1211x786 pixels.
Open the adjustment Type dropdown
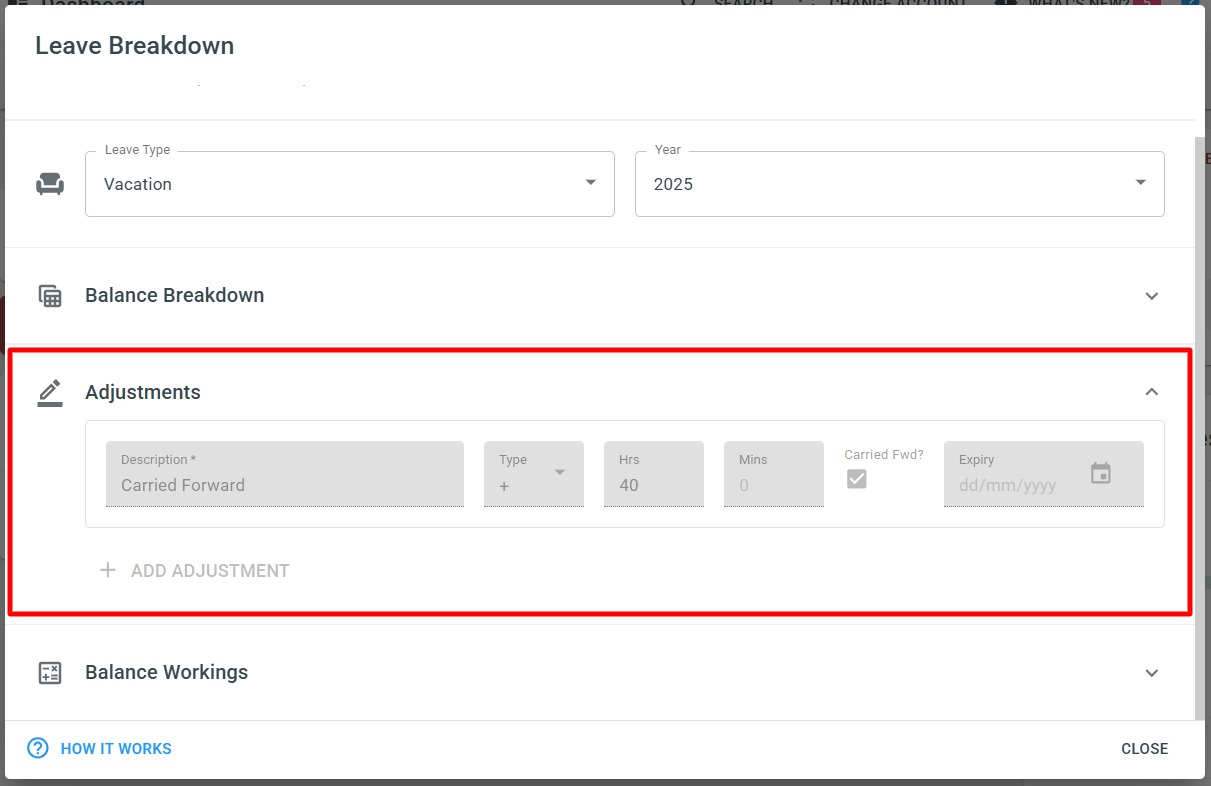[x=533, y=474]
